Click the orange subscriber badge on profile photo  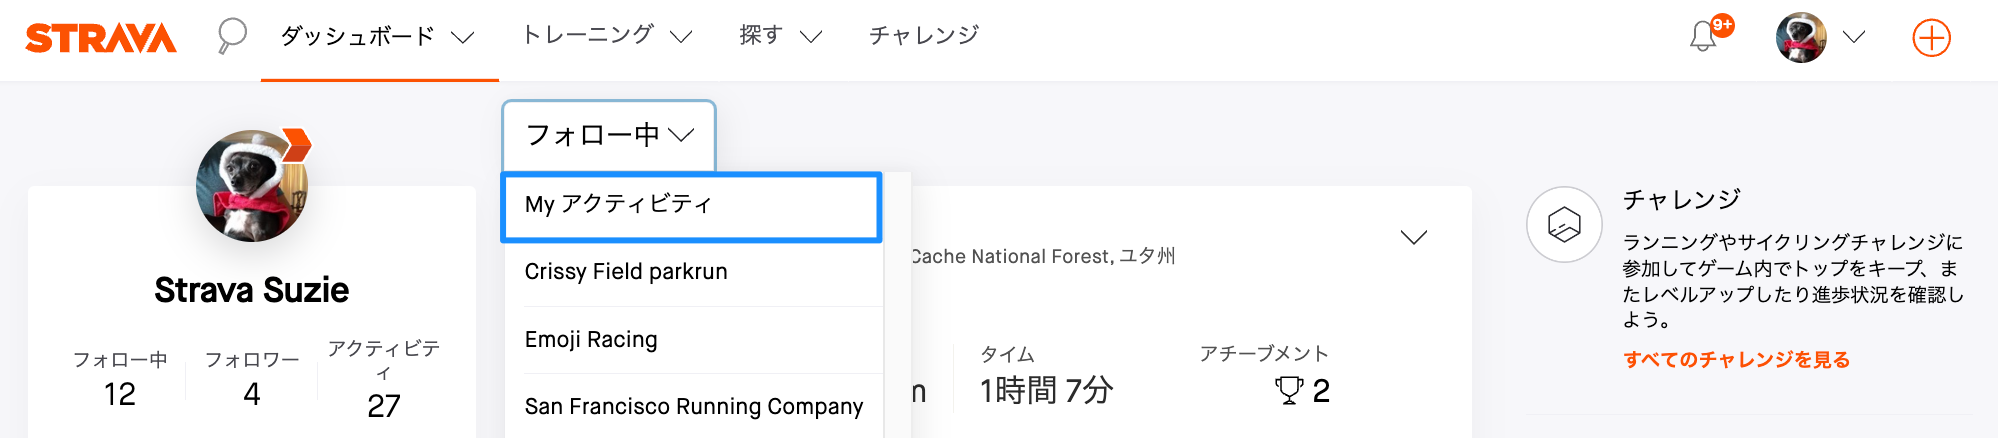(x=296, y=144)
